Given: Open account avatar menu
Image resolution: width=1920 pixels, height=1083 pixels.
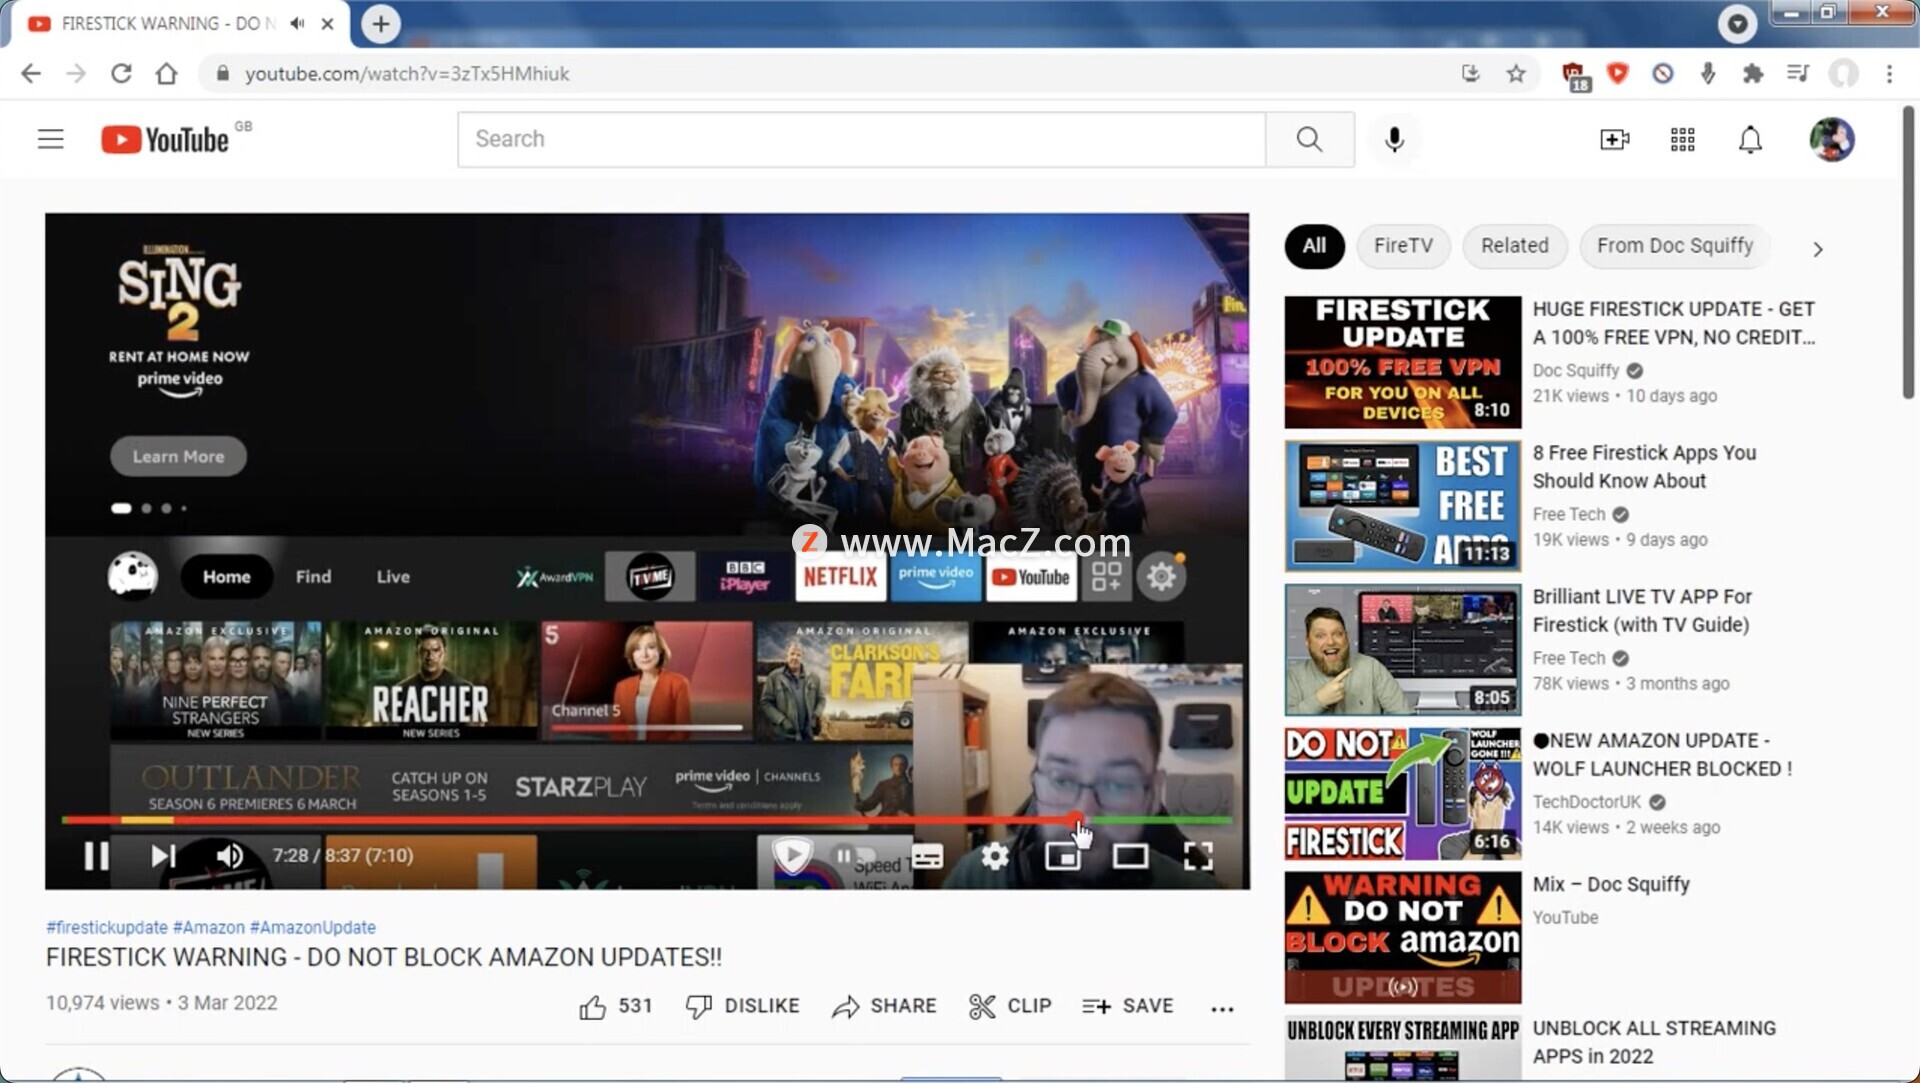Looking at the screenshot, I should [1832, 139].
